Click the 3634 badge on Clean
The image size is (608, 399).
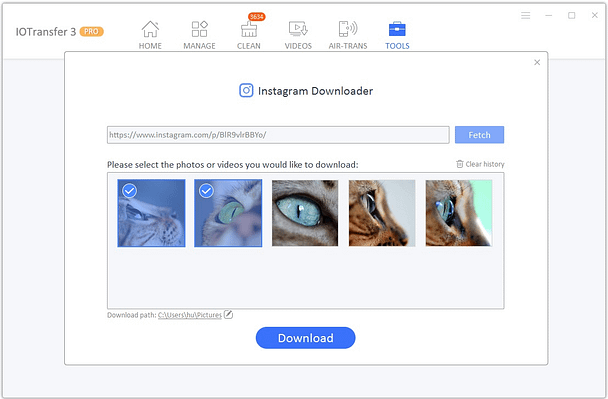257,17
